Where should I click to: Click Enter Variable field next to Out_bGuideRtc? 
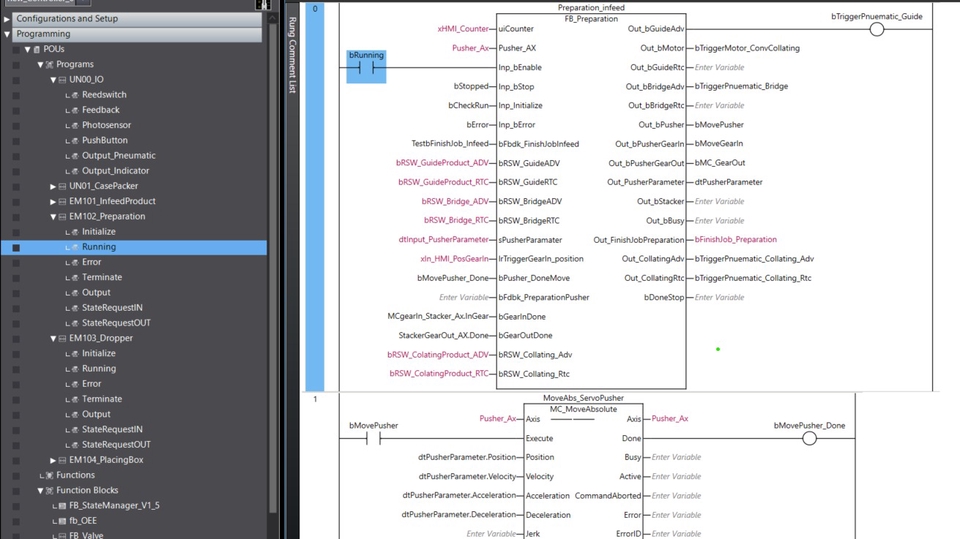click(x=719, y=67)
